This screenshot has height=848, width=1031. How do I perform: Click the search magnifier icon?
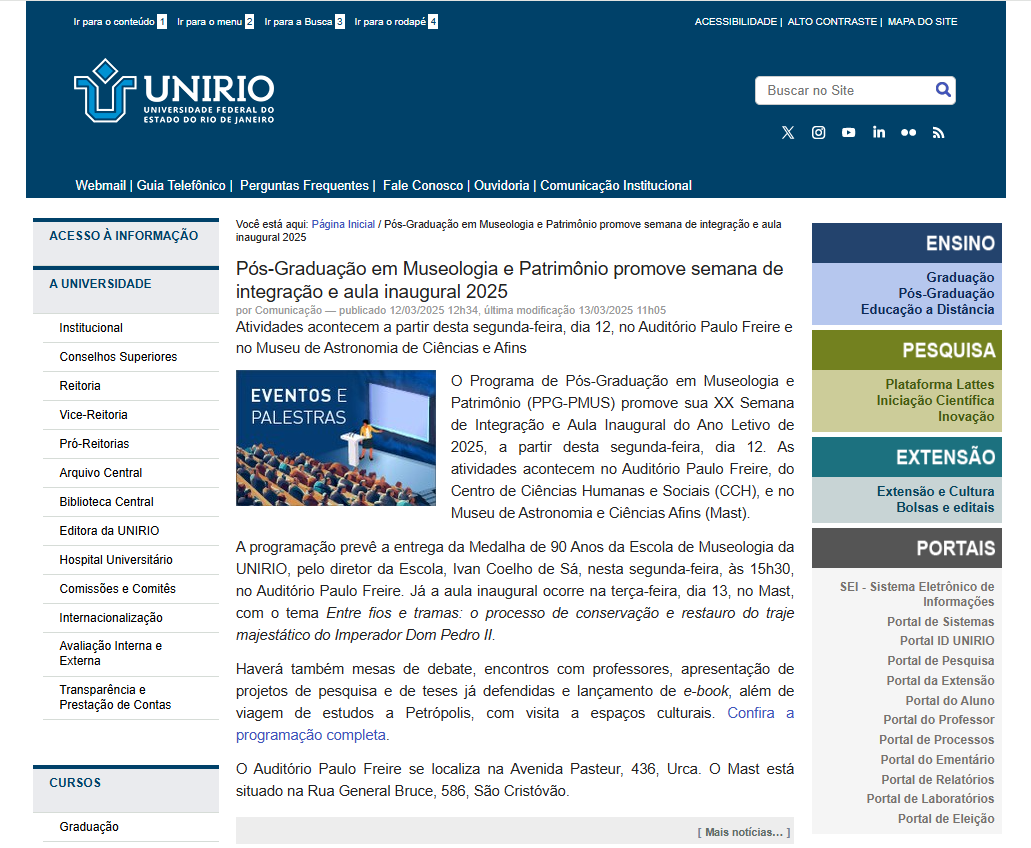943,89
